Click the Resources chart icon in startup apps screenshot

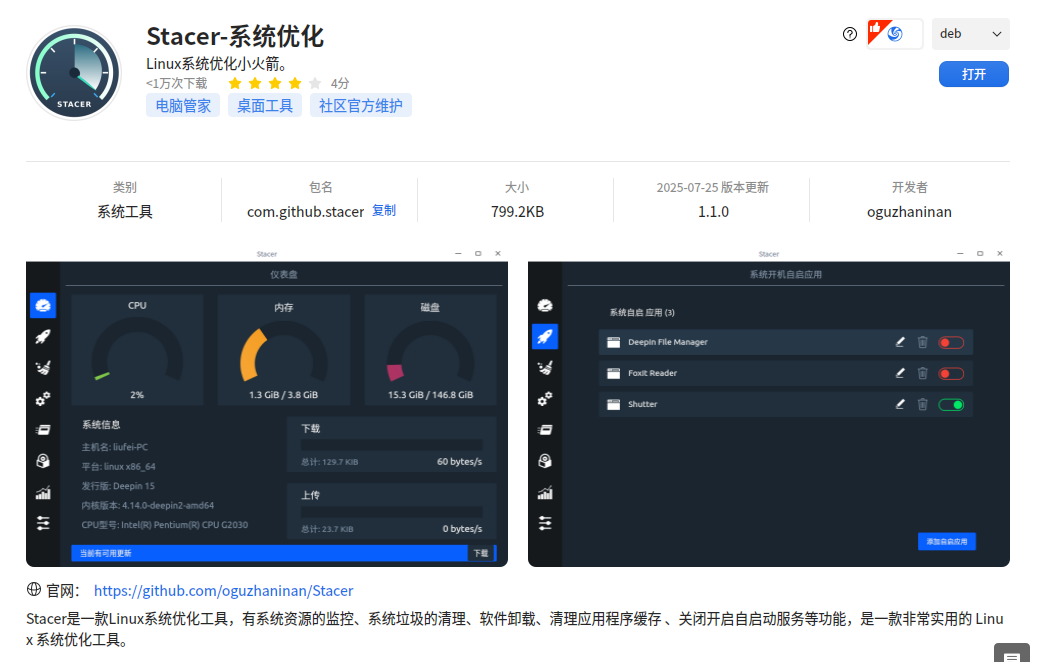(545, 493)
